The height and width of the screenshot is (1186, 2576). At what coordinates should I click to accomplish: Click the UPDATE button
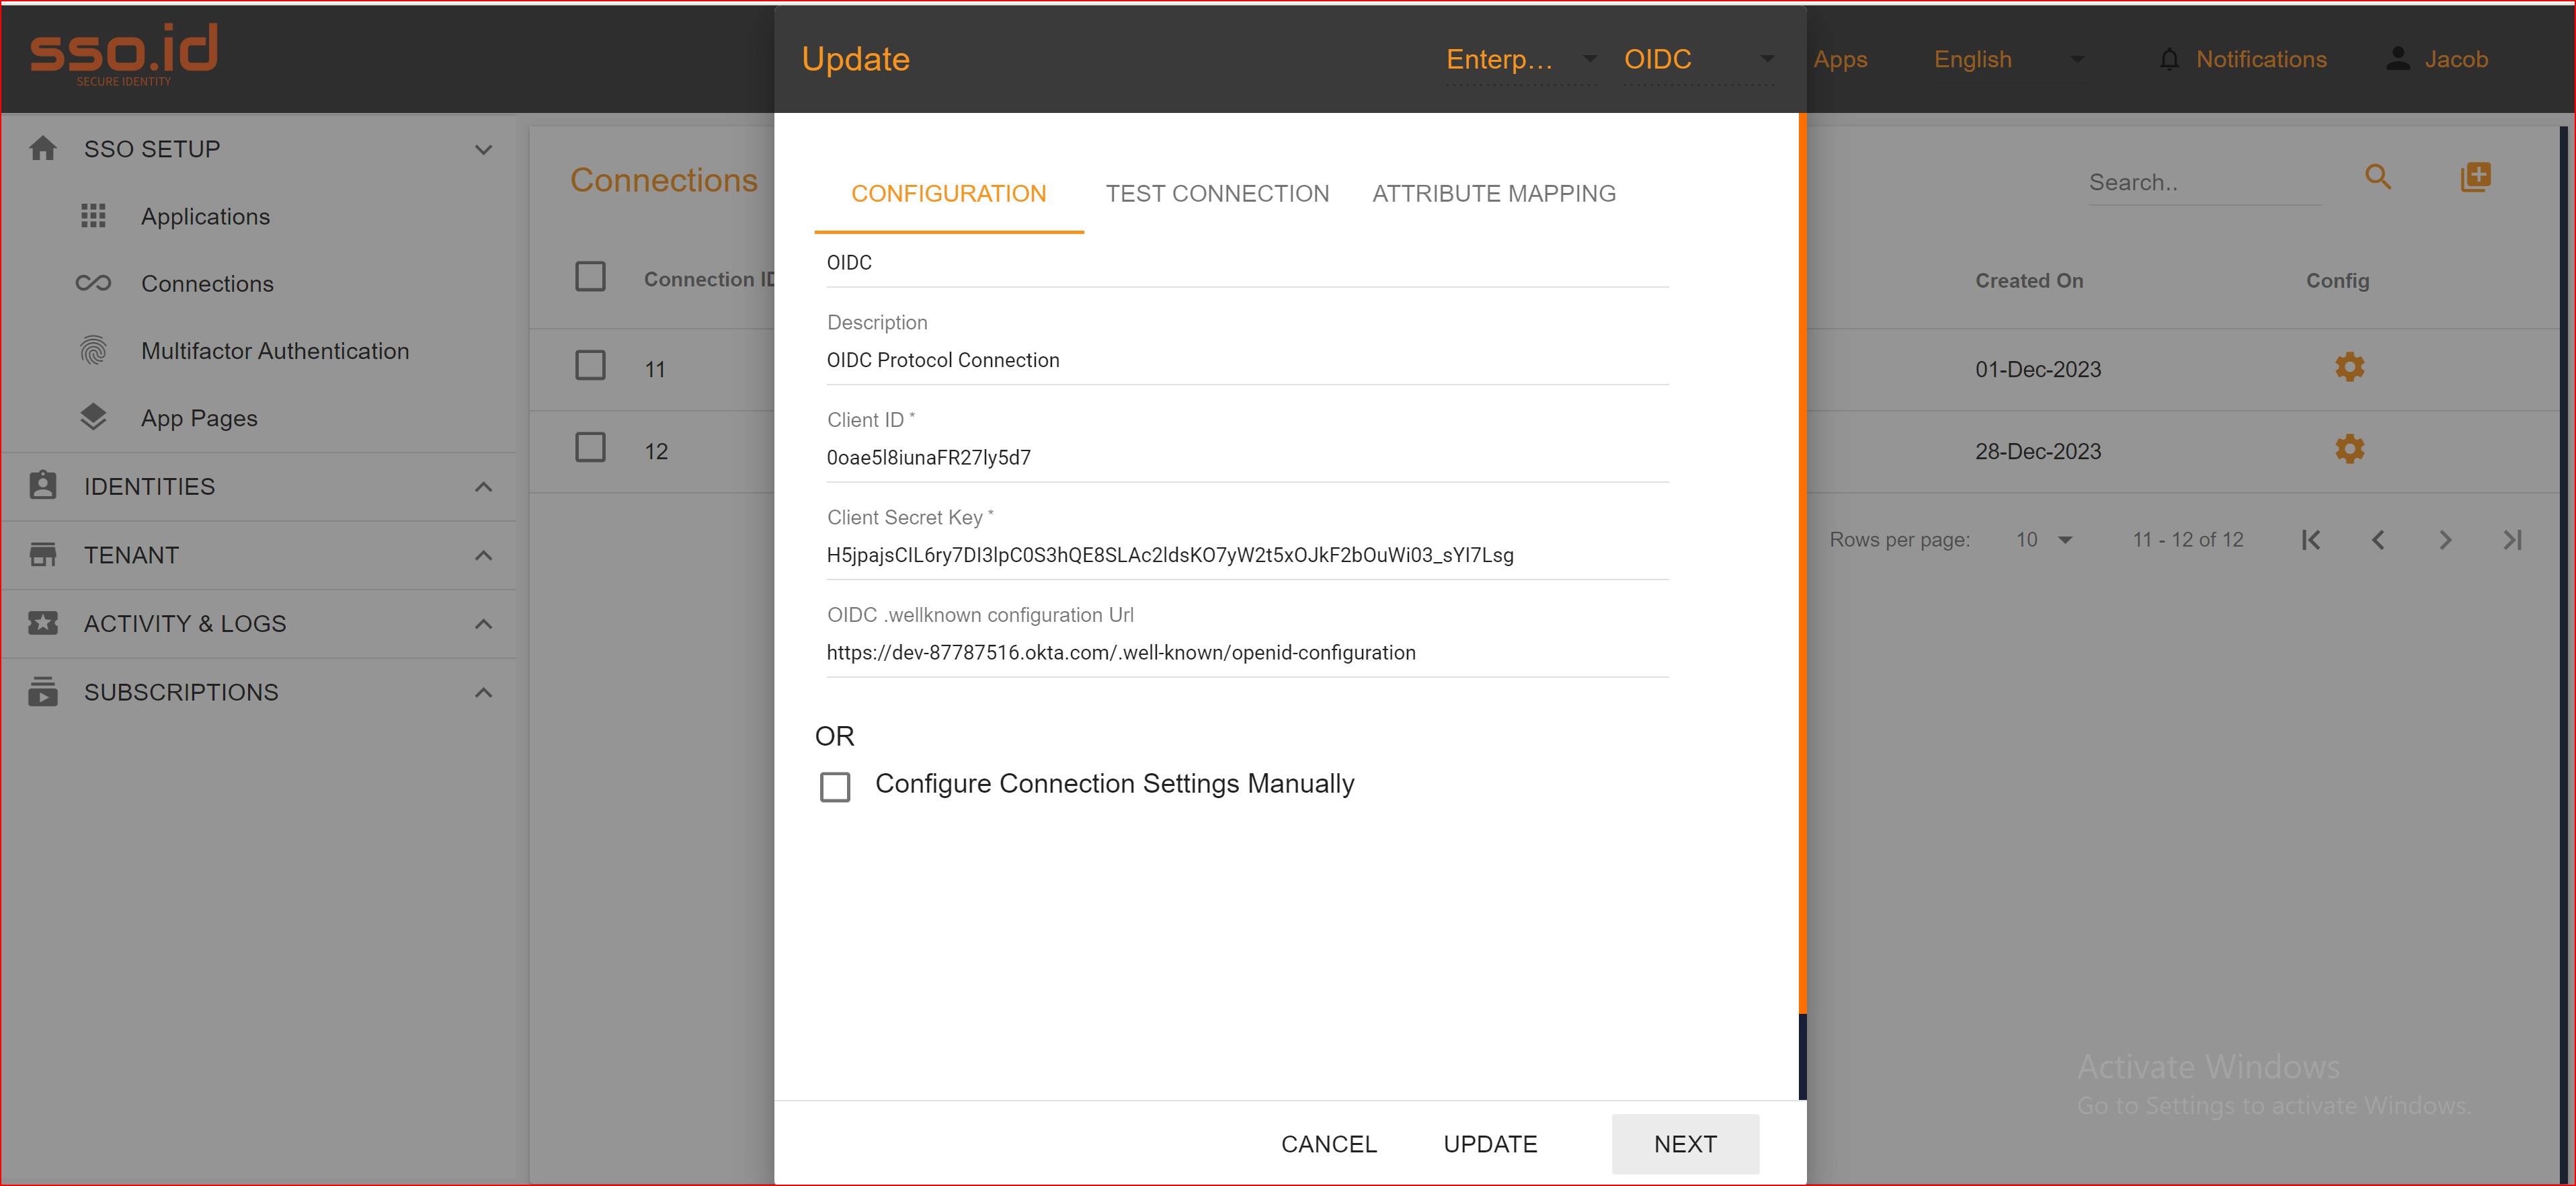point(1490,1144)
